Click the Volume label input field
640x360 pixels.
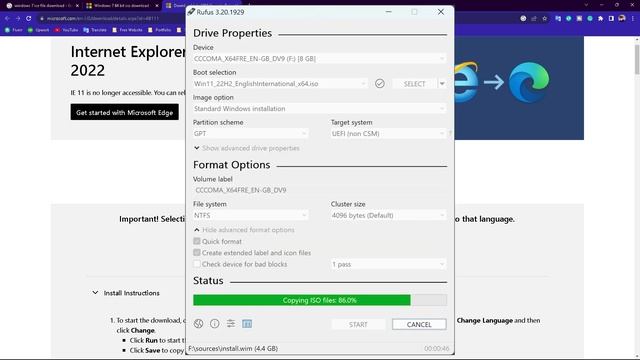pyautogui.click(x=320, y=190)
